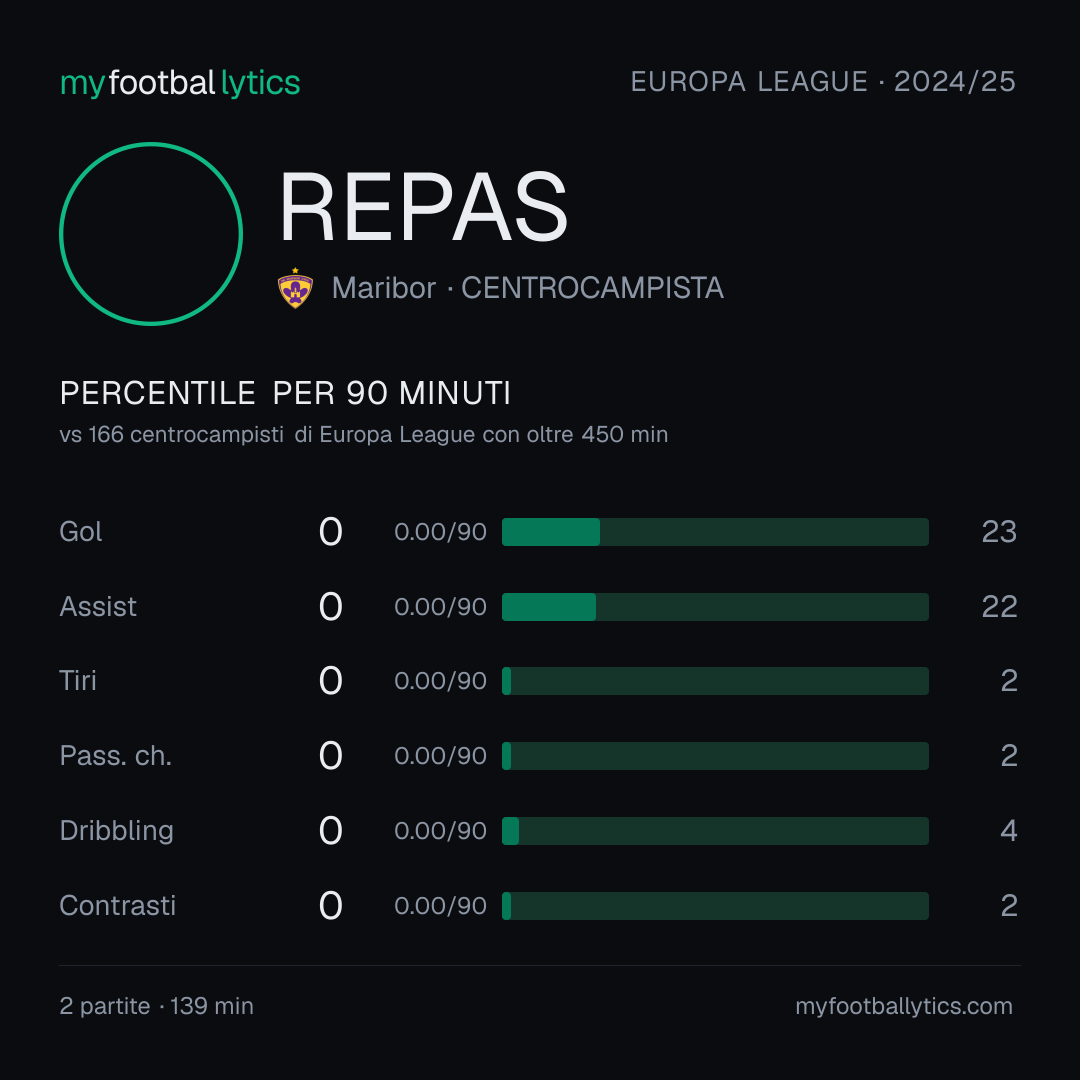
Task: Click the myfootballytics logo
Action: click(x=180, y=83)
